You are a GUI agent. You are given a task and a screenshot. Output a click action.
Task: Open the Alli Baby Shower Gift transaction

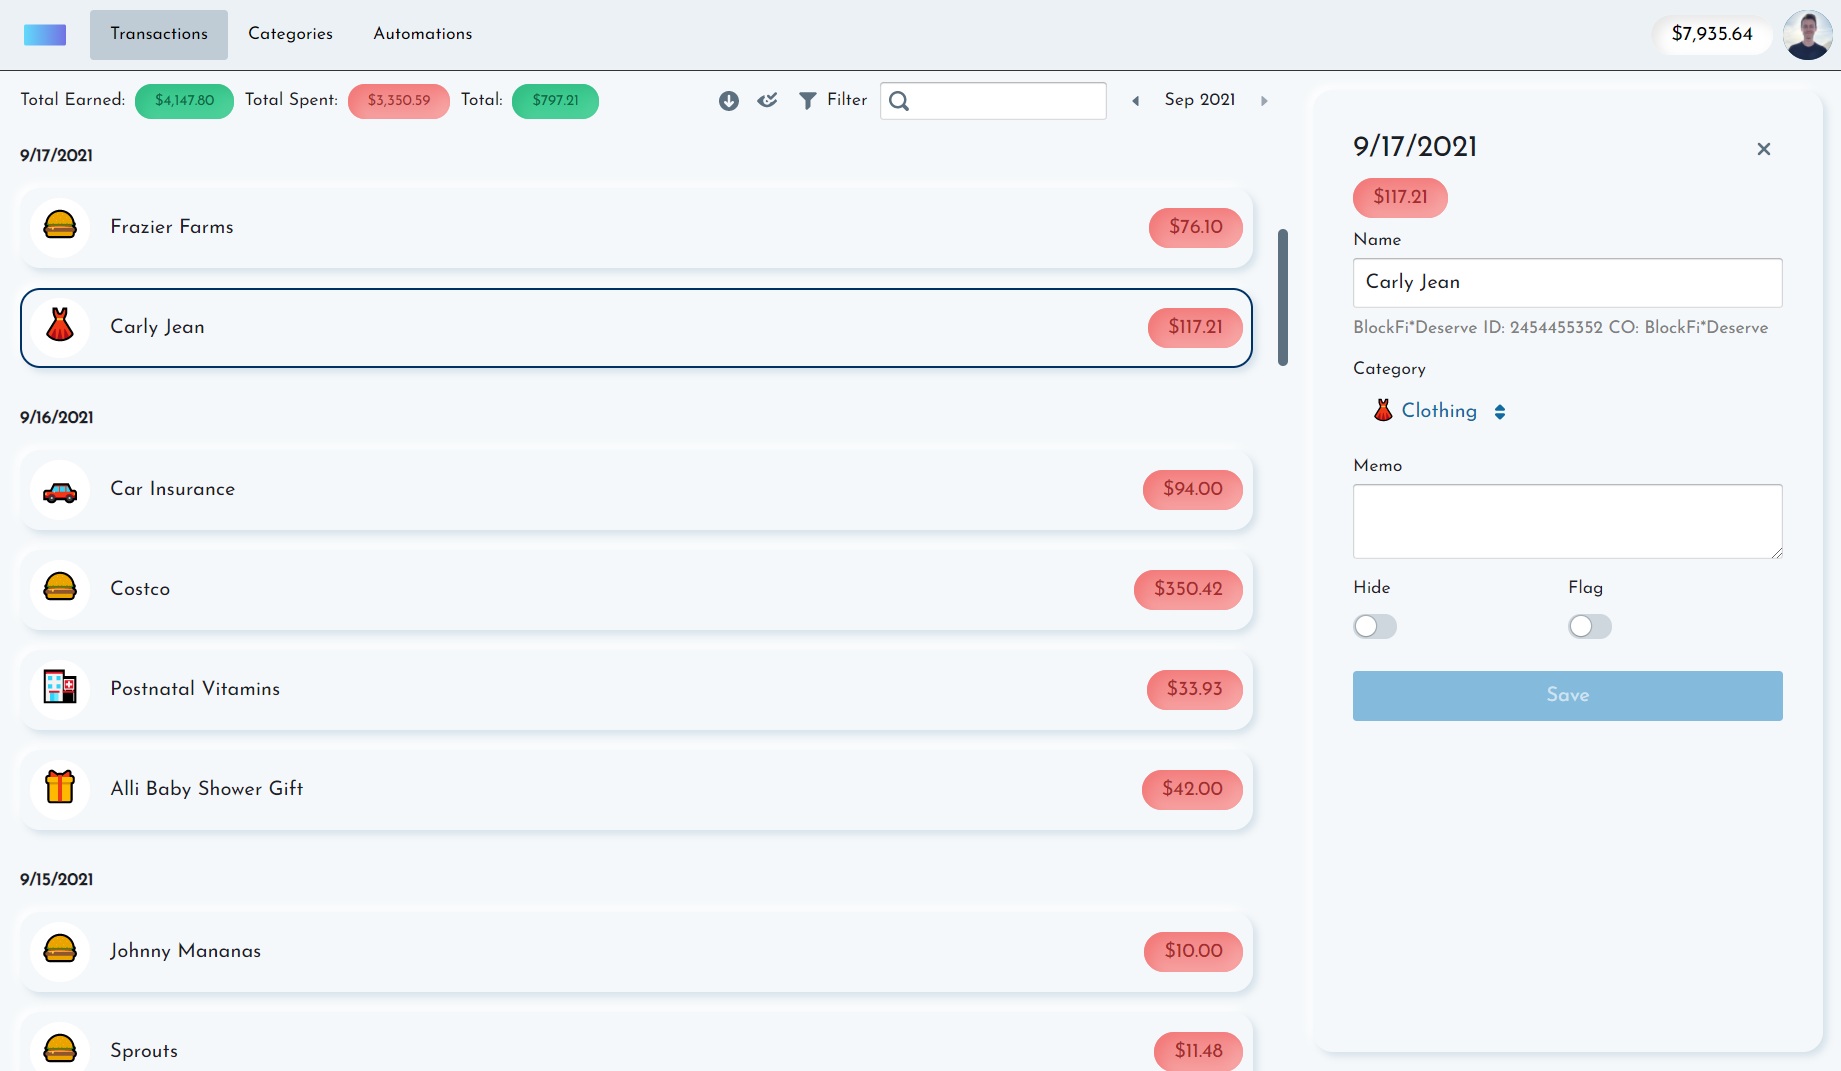tap(636, 790)
